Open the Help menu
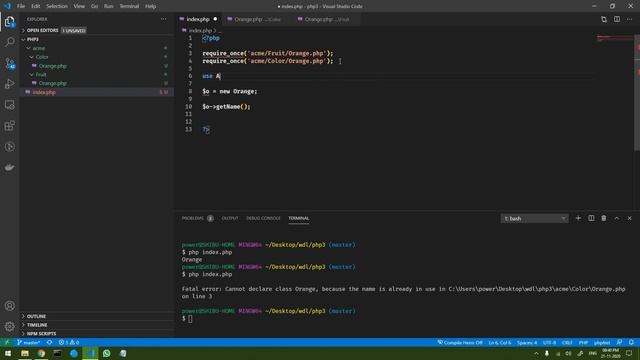The width and height of the screenshot is (640, 360). 151,6
